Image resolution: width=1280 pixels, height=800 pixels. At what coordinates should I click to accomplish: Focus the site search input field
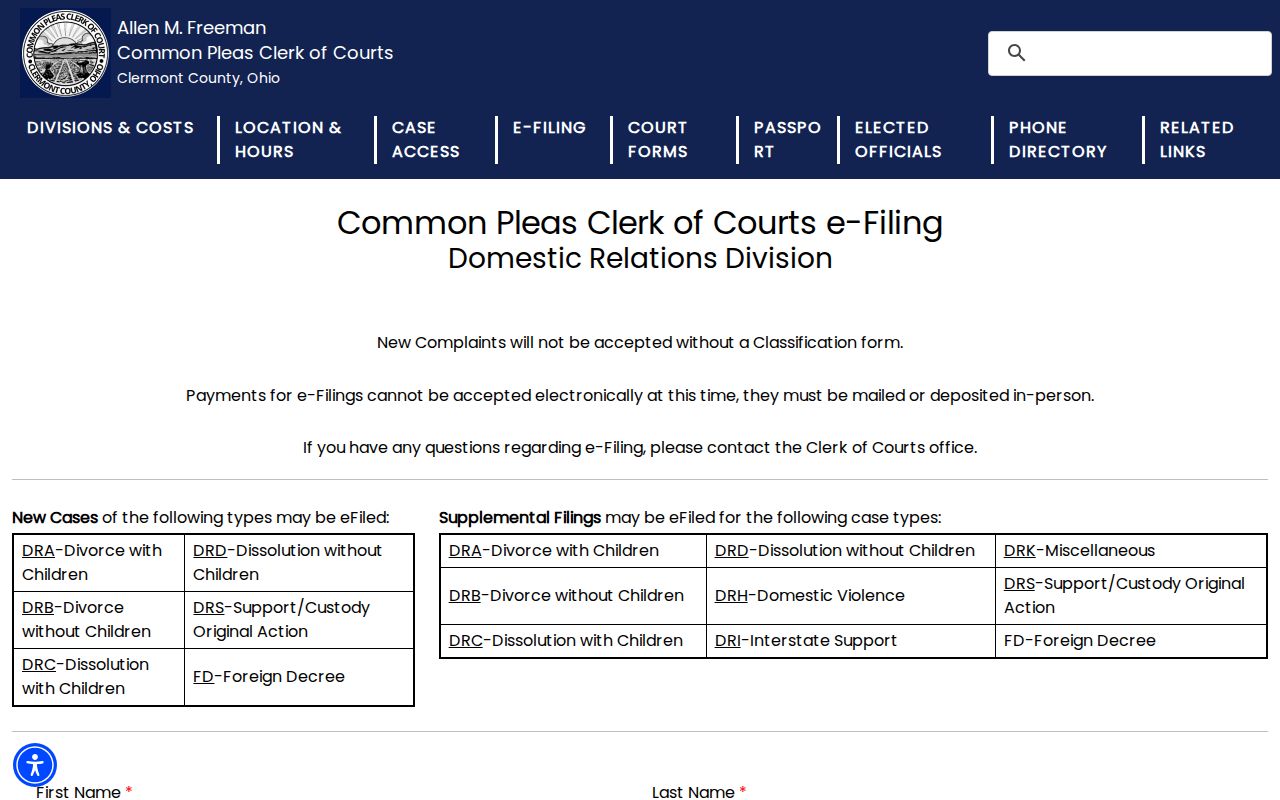point(1130,53)
